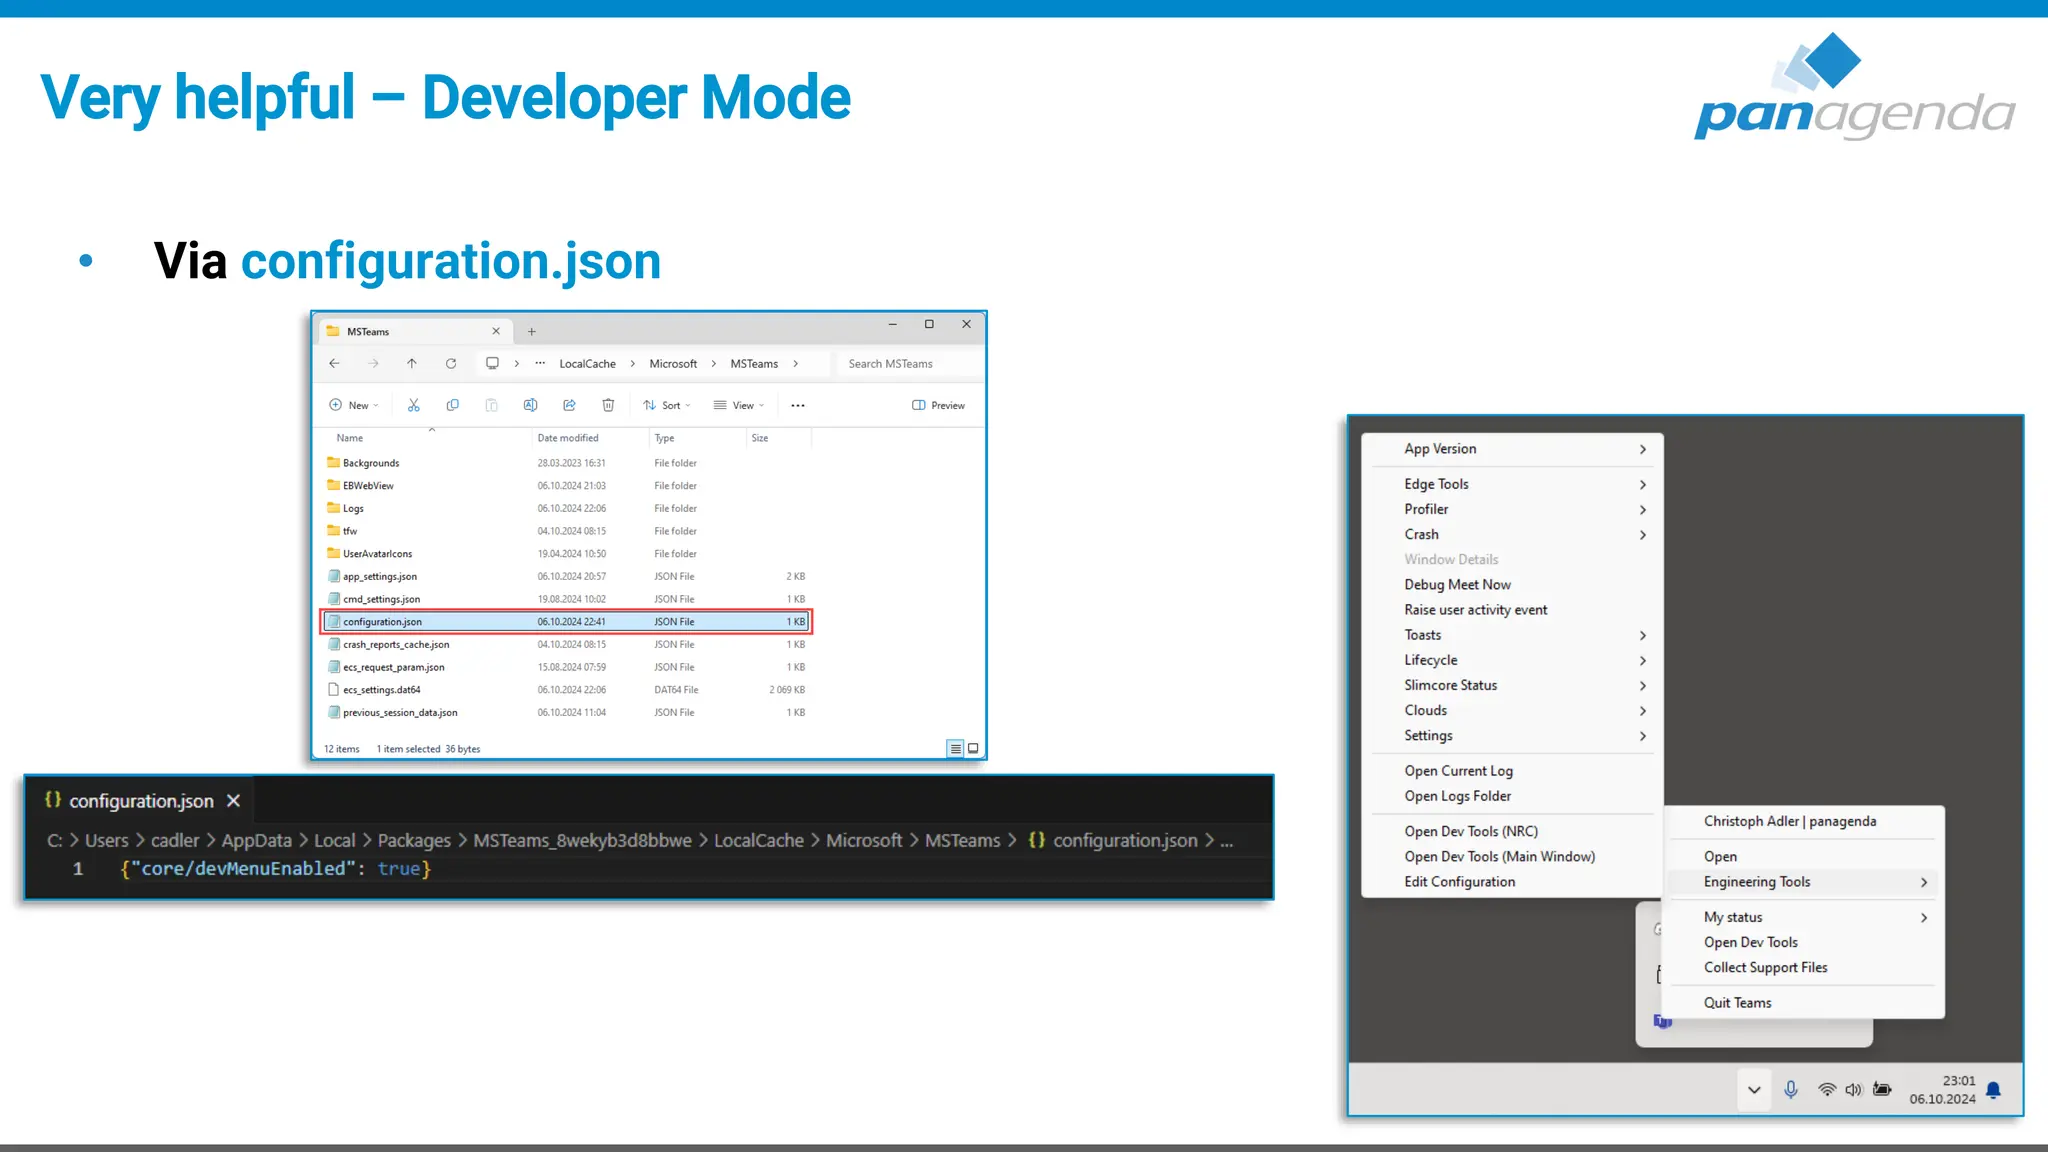2048x1152 pixels.
Task: Click the Refresh icon in File Explorer
Action: (451, 363)
